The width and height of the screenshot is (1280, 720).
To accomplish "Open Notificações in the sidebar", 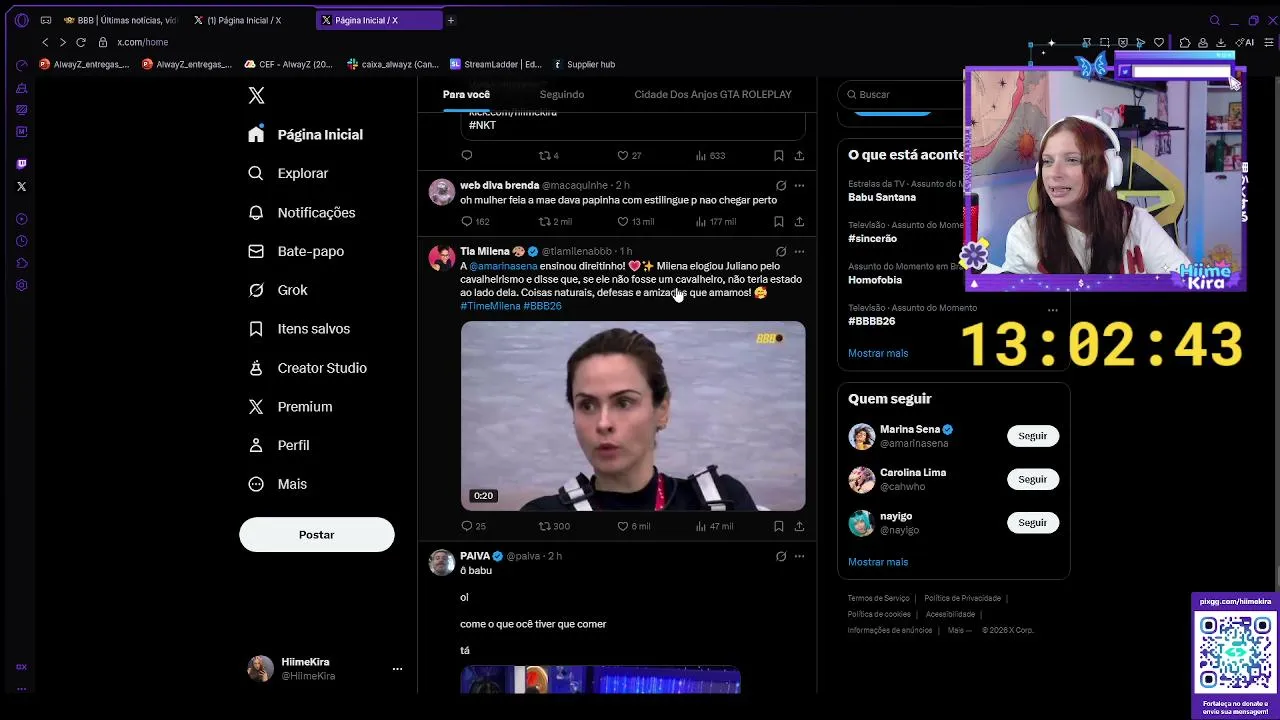I will click(301, 212).
